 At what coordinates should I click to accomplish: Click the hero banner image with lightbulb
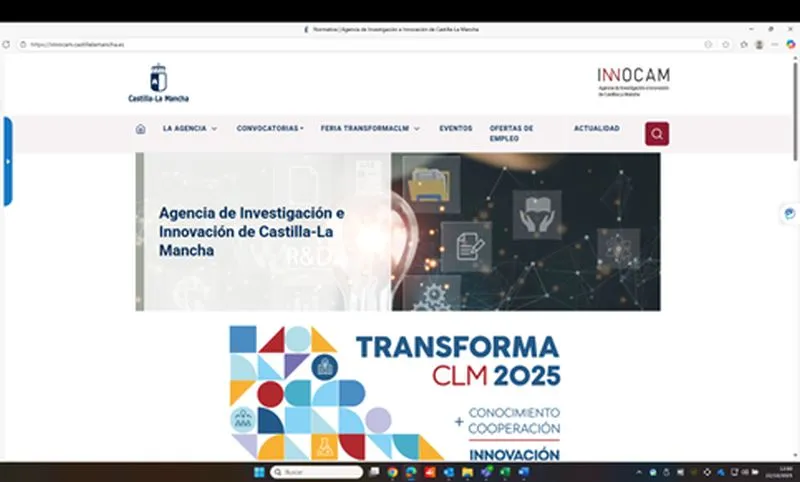398,232
